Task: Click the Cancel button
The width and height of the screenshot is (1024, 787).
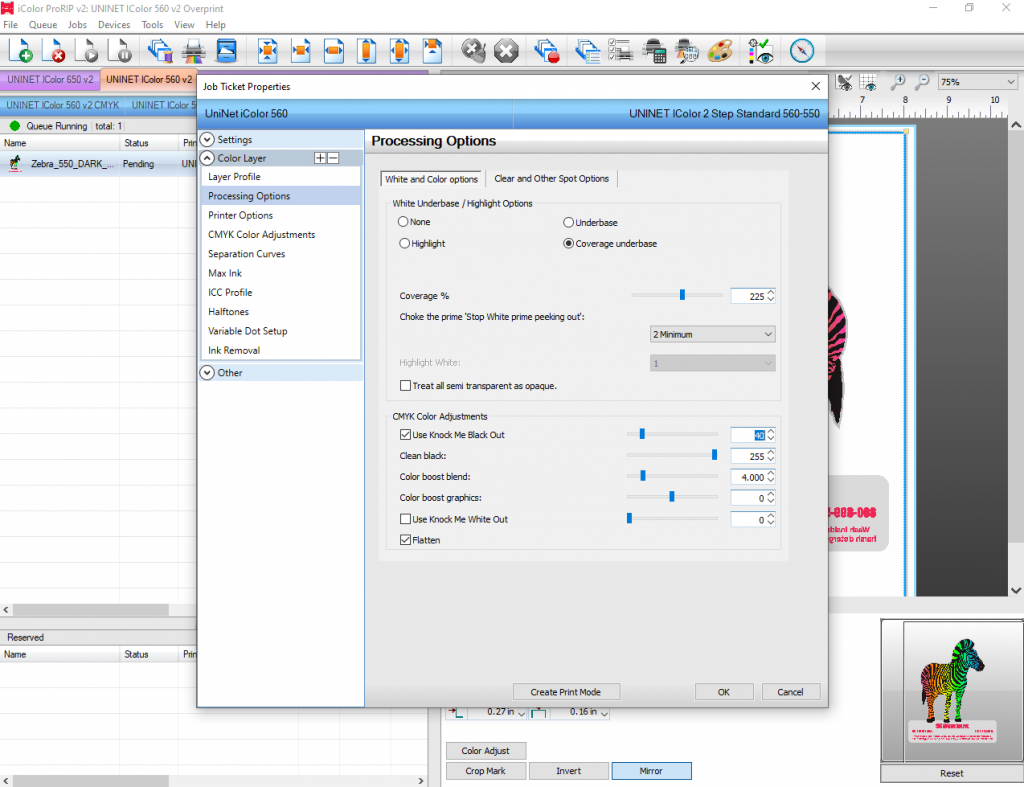Action: pos(790,692)
